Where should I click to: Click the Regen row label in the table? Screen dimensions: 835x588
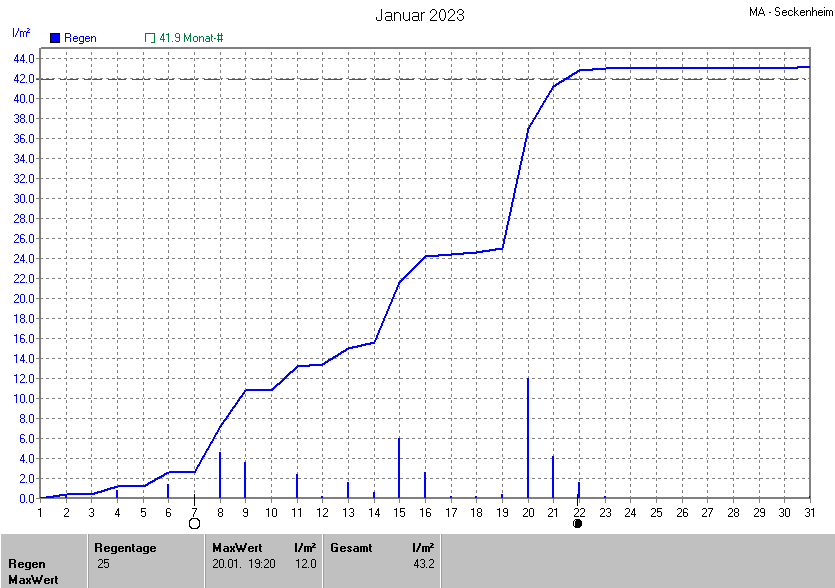(x=27, y=564)
